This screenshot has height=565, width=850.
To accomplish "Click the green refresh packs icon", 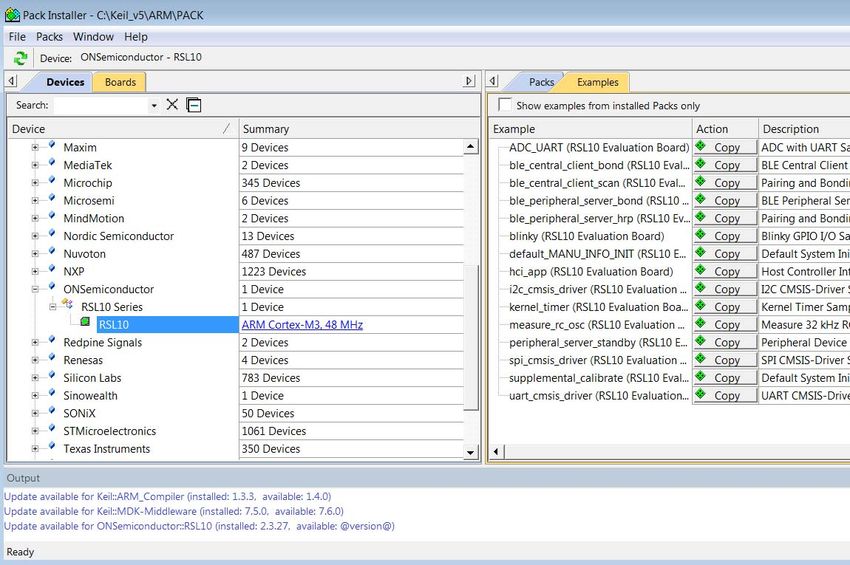I will click(20, 58).
